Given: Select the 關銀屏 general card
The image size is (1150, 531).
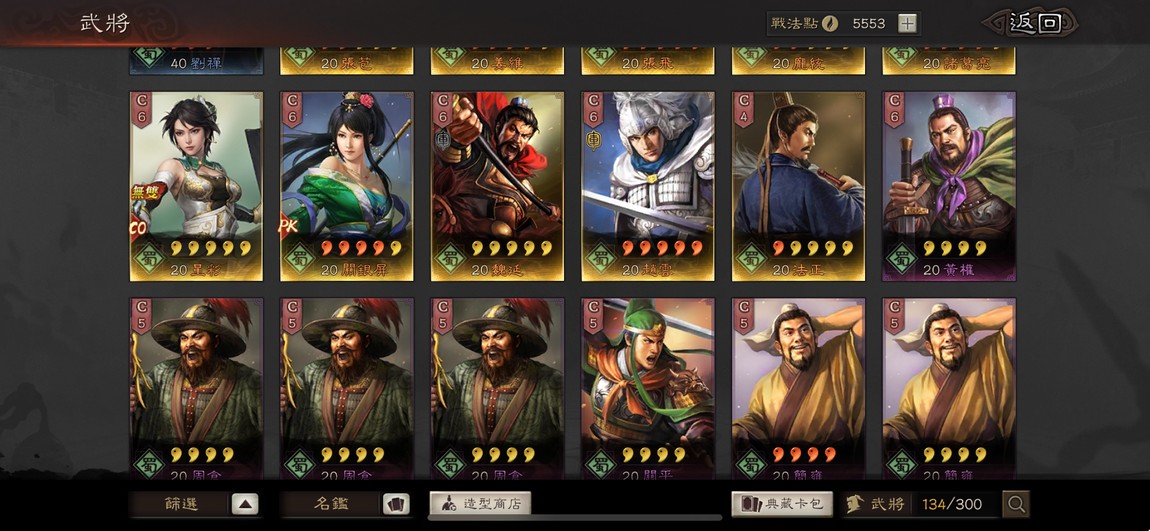Looking at the screenshot, I should tap(347, 186).
